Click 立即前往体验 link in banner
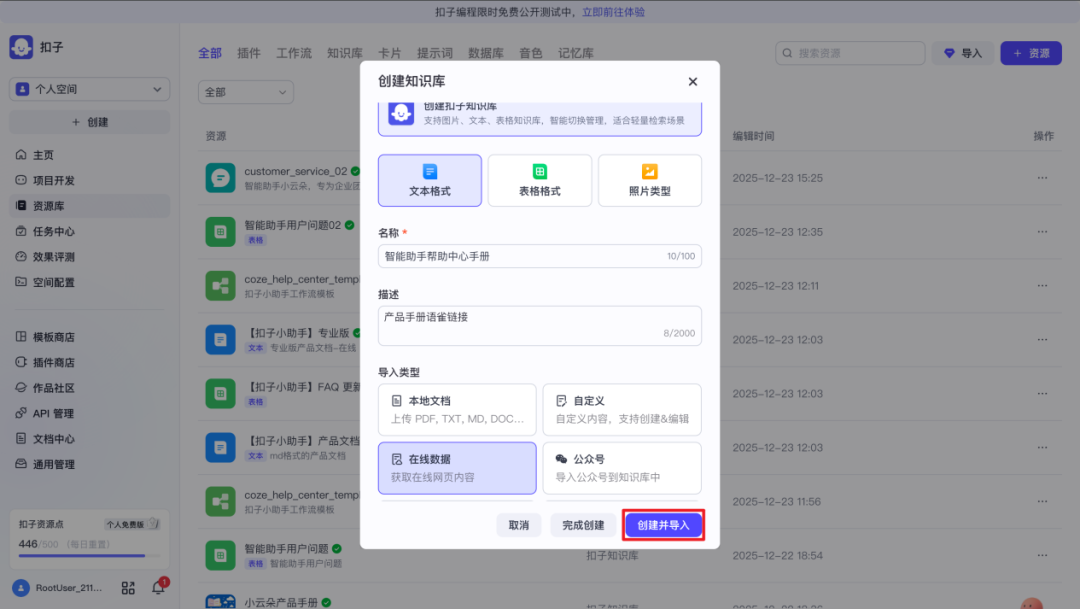This screenshot has width=1080, height=609. click(x=613, y=12)
